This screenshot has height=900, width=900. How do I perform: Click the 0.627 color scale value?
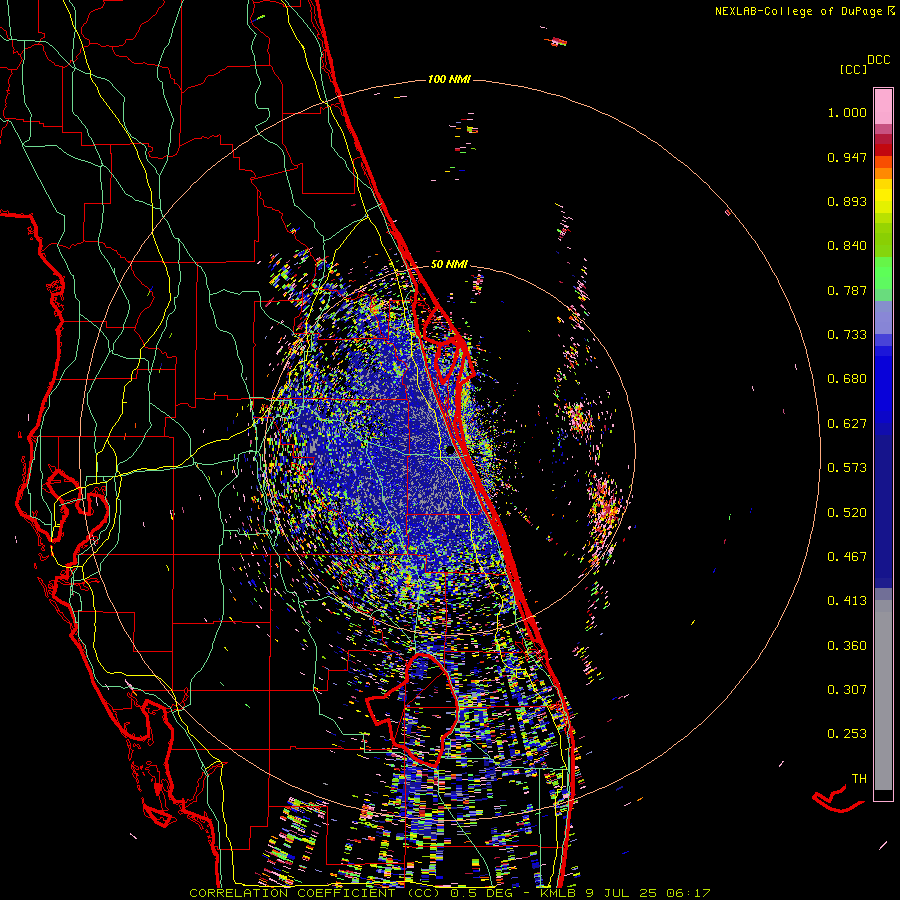tap(847, 424)
